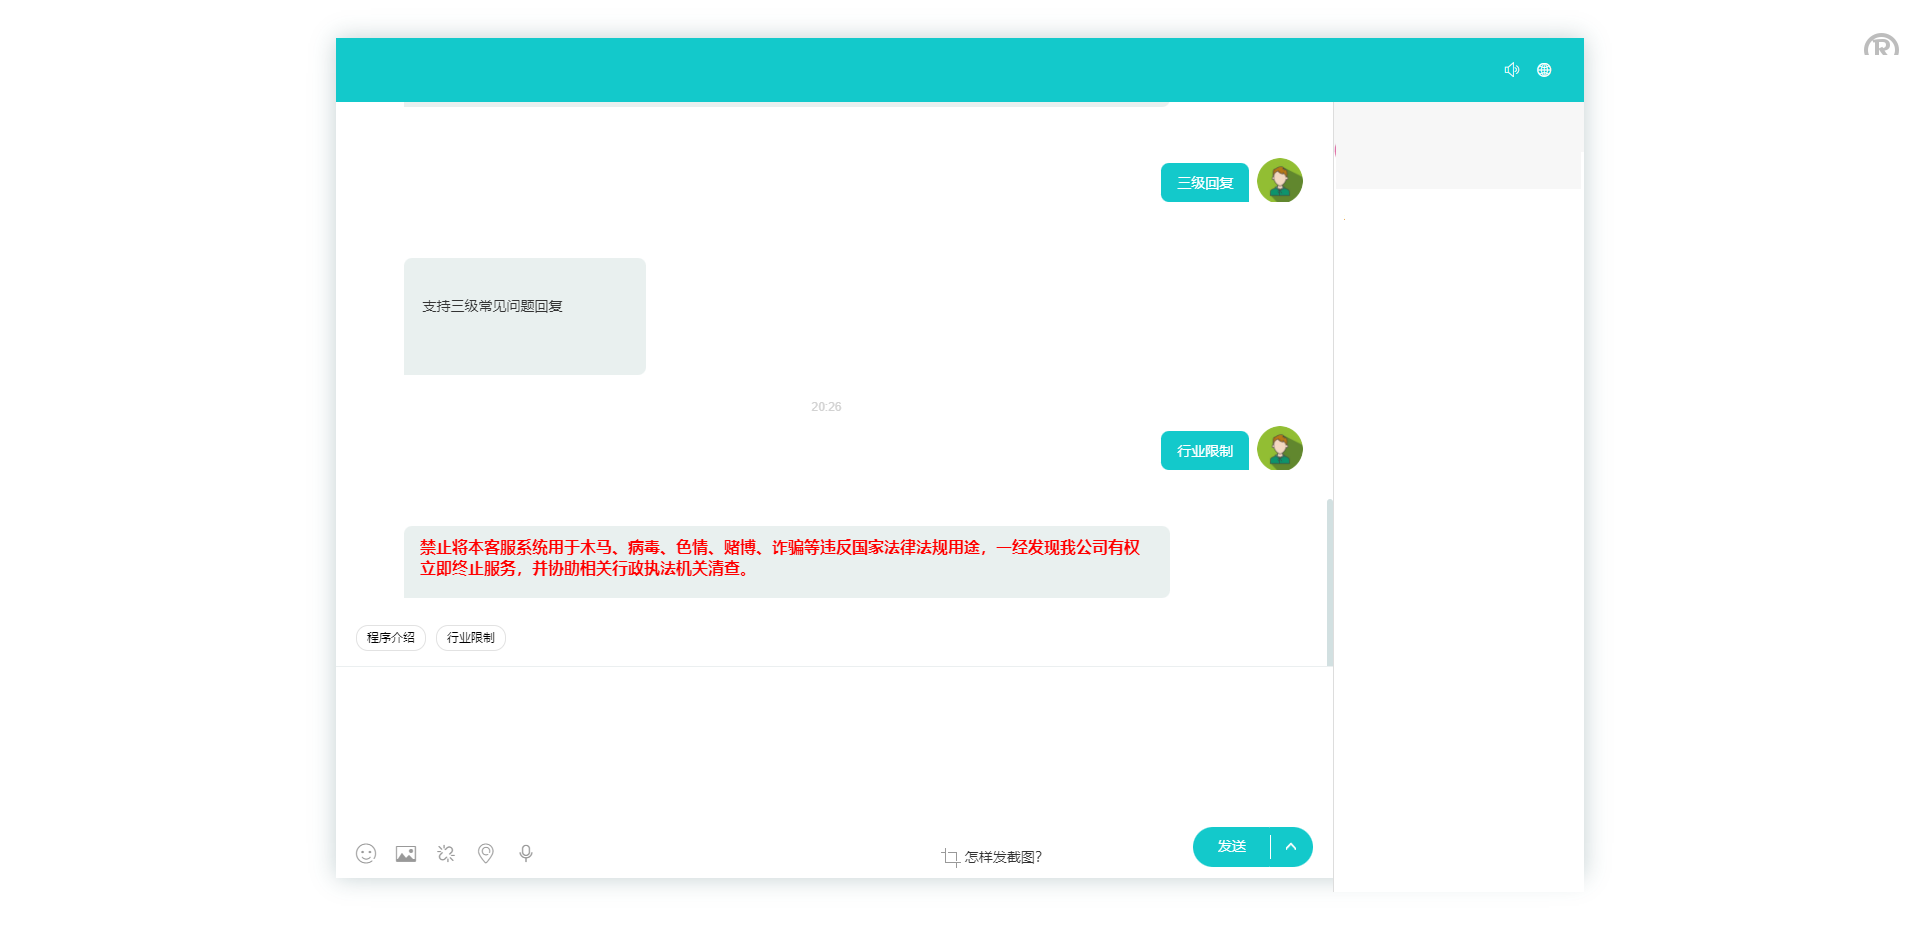The width and height of the screenshot is (1920, 933).
Task: Click the 怎样发截图? help link
Action: coord(1002,857)
